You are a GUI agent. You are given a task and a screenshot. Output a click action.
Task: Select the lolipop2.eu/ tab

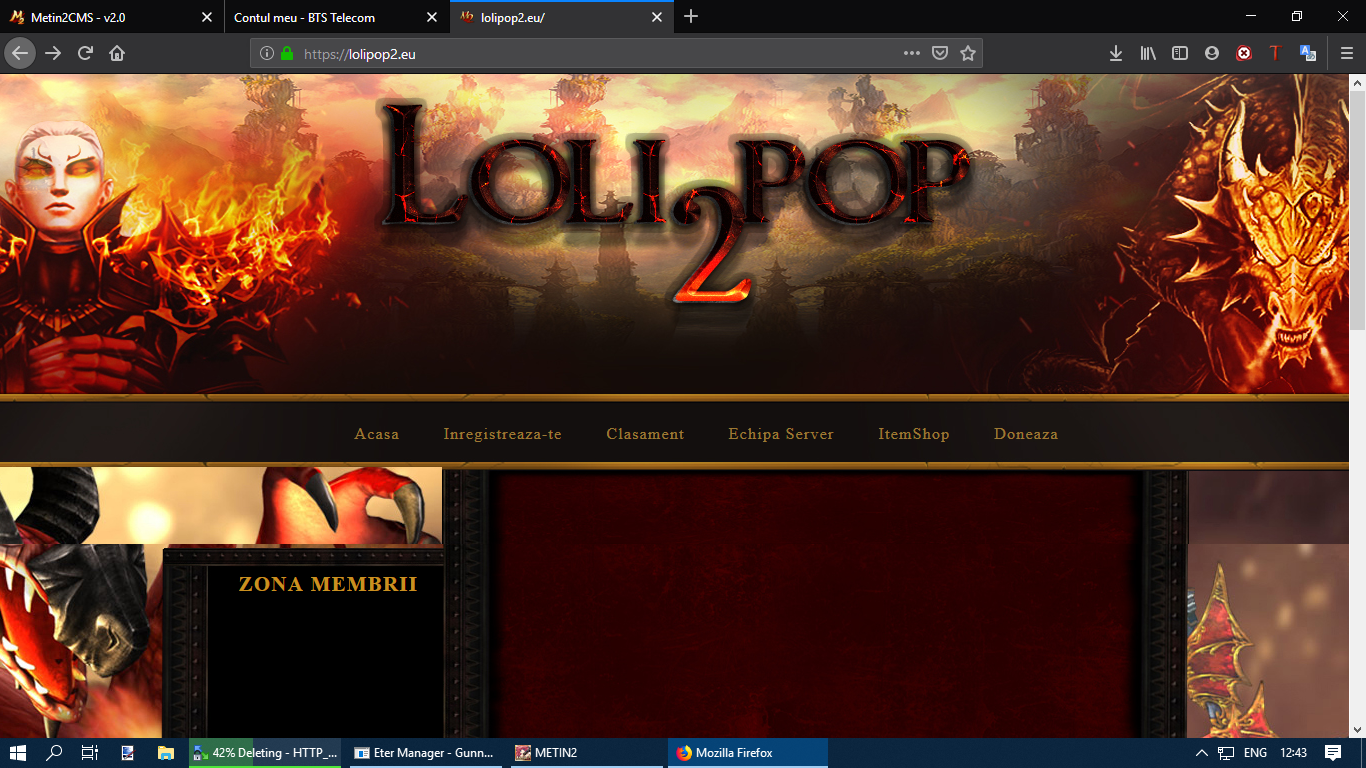(x=562, y=17)
